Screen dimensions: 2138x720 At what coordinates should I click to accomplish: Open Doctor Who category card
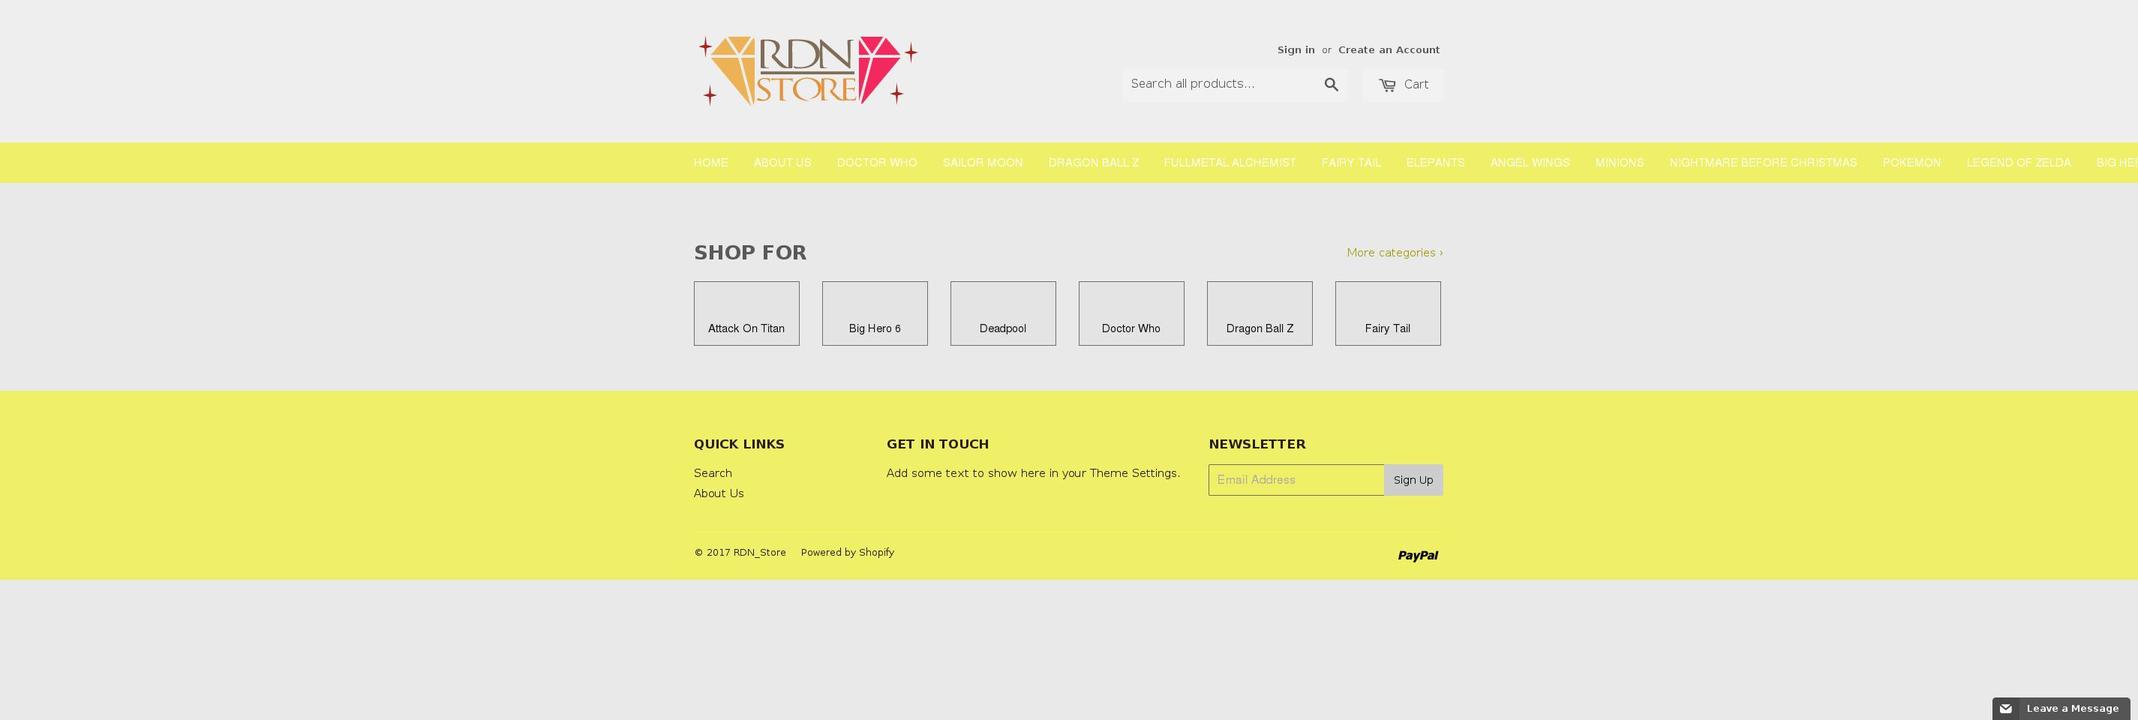point(1131,314)
